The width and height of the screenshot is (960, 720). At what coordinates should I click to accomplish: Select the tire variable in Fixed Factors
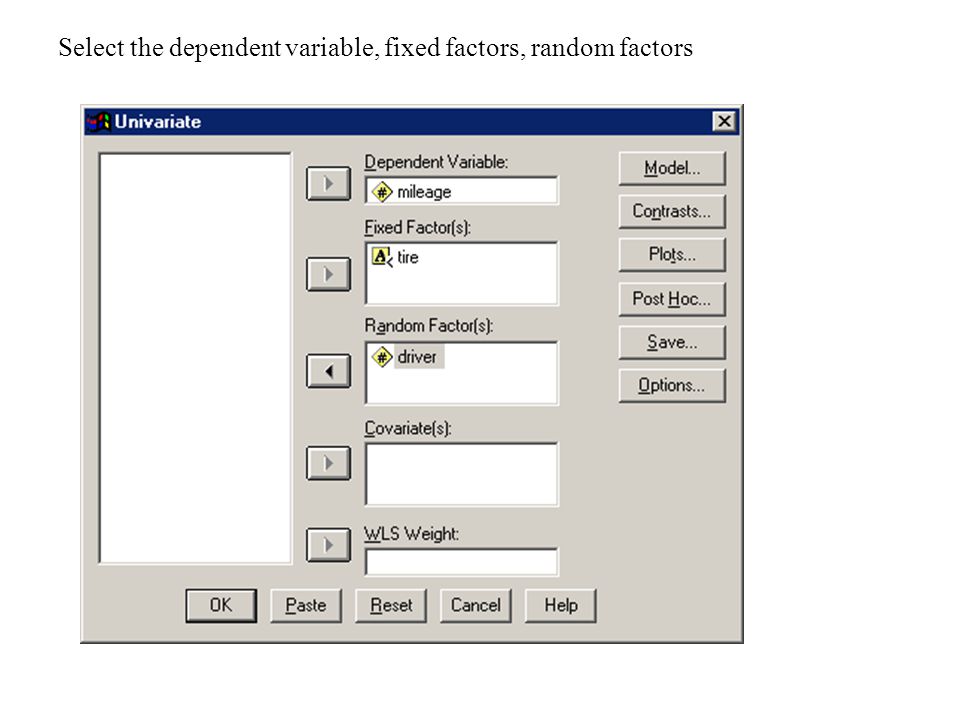408,257
